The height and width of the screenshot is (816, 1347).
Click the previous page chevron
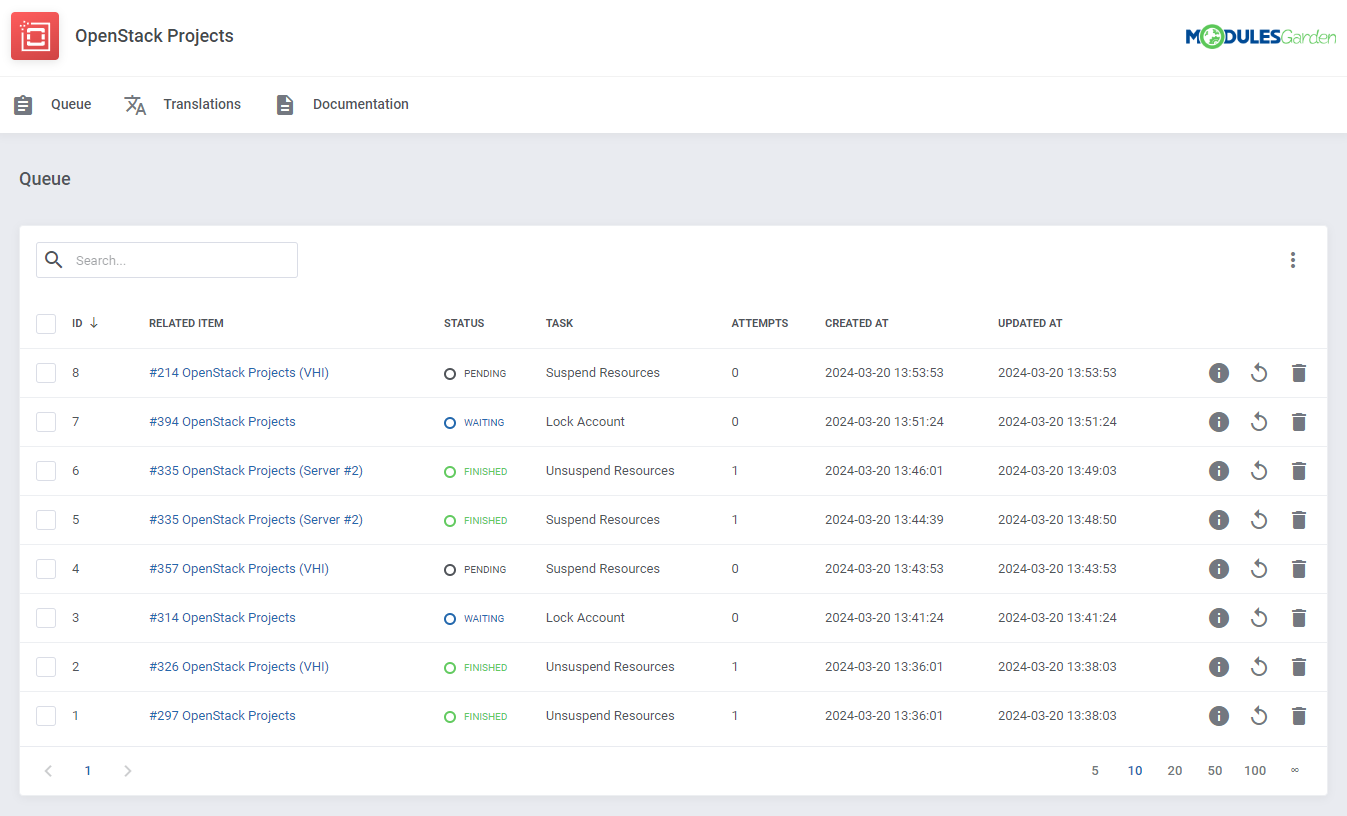tap(48, 770)
